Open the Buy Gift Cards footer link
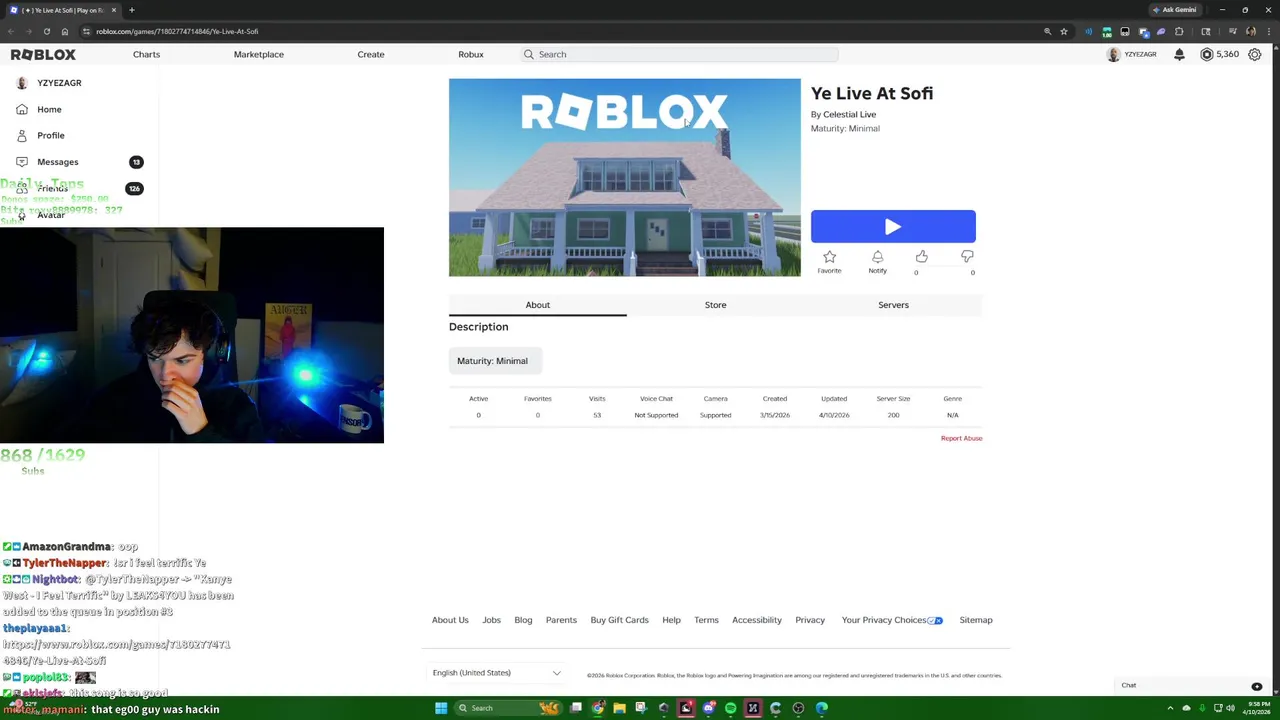 (619, 620)
